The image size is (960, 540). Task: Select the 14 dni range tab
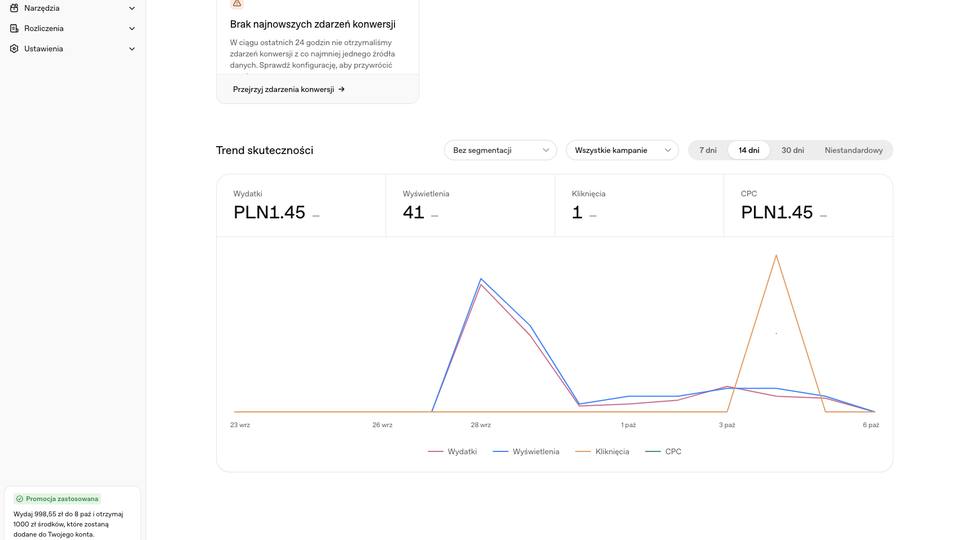(x=749, y=150)
